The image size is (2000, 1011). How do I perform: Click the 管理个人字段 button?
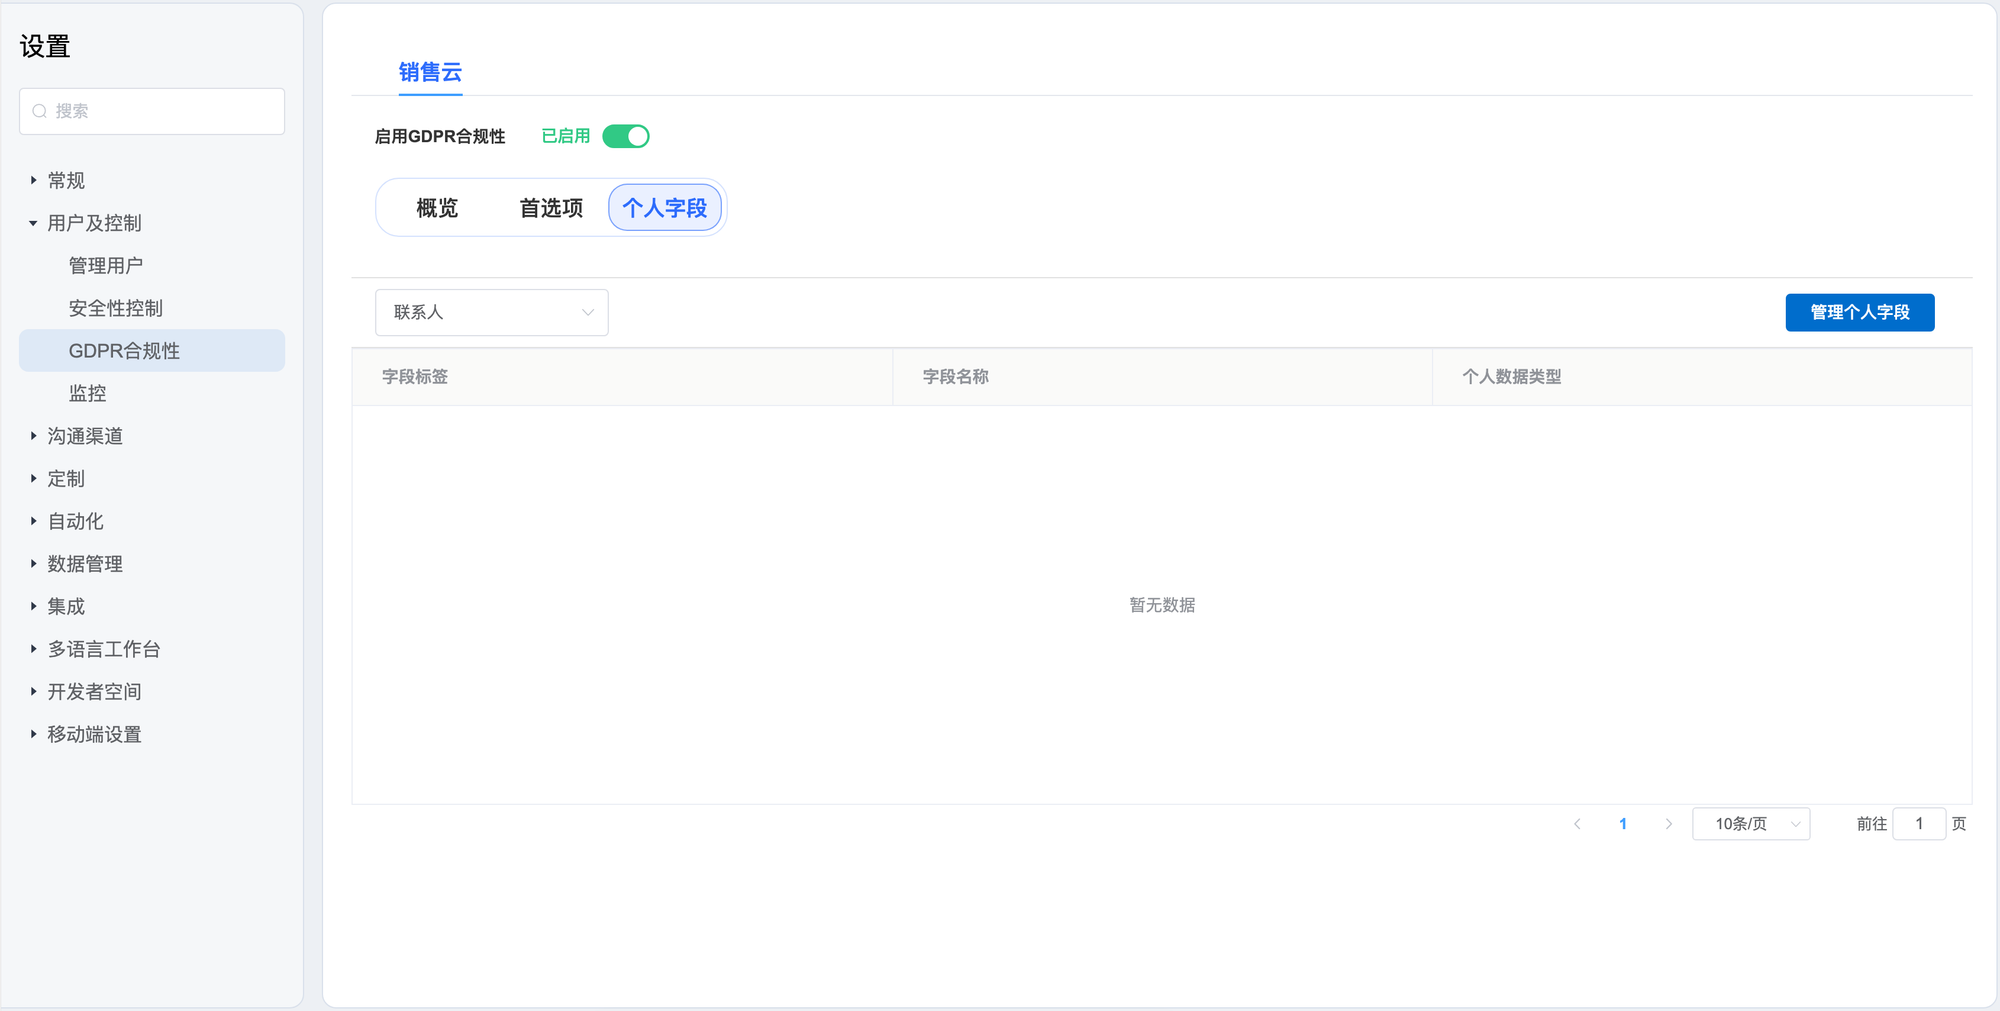[1859, 312]
